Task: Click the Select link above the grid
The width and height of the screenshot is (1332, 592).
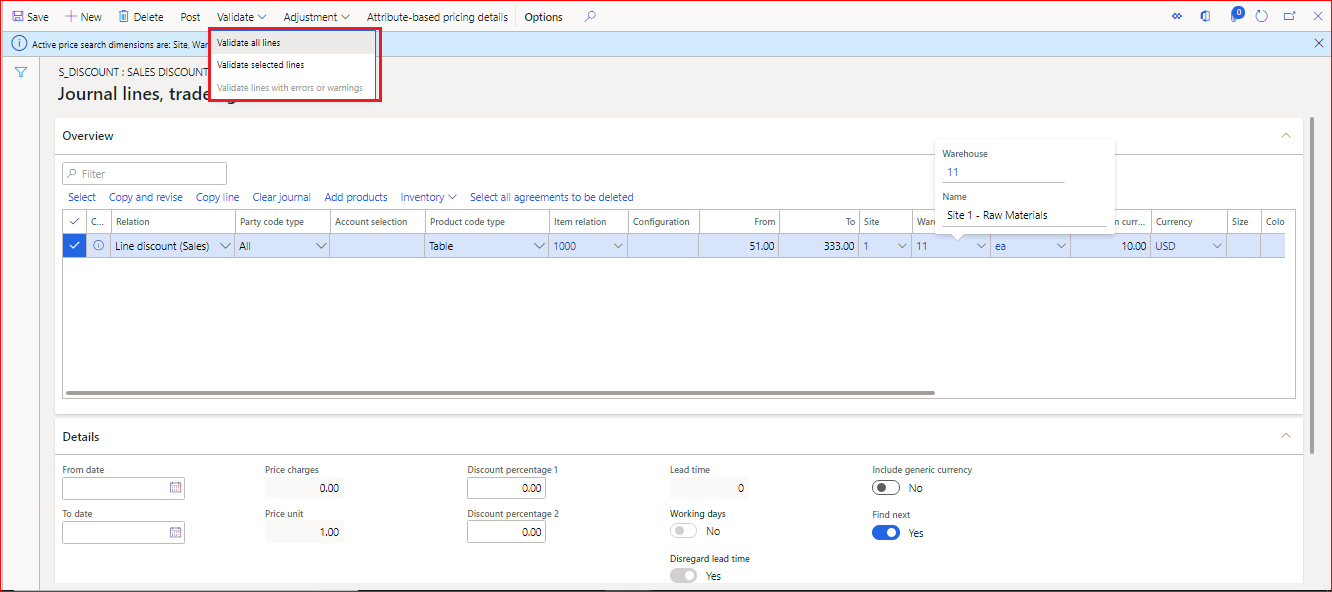Action: (x=82, y=197)
